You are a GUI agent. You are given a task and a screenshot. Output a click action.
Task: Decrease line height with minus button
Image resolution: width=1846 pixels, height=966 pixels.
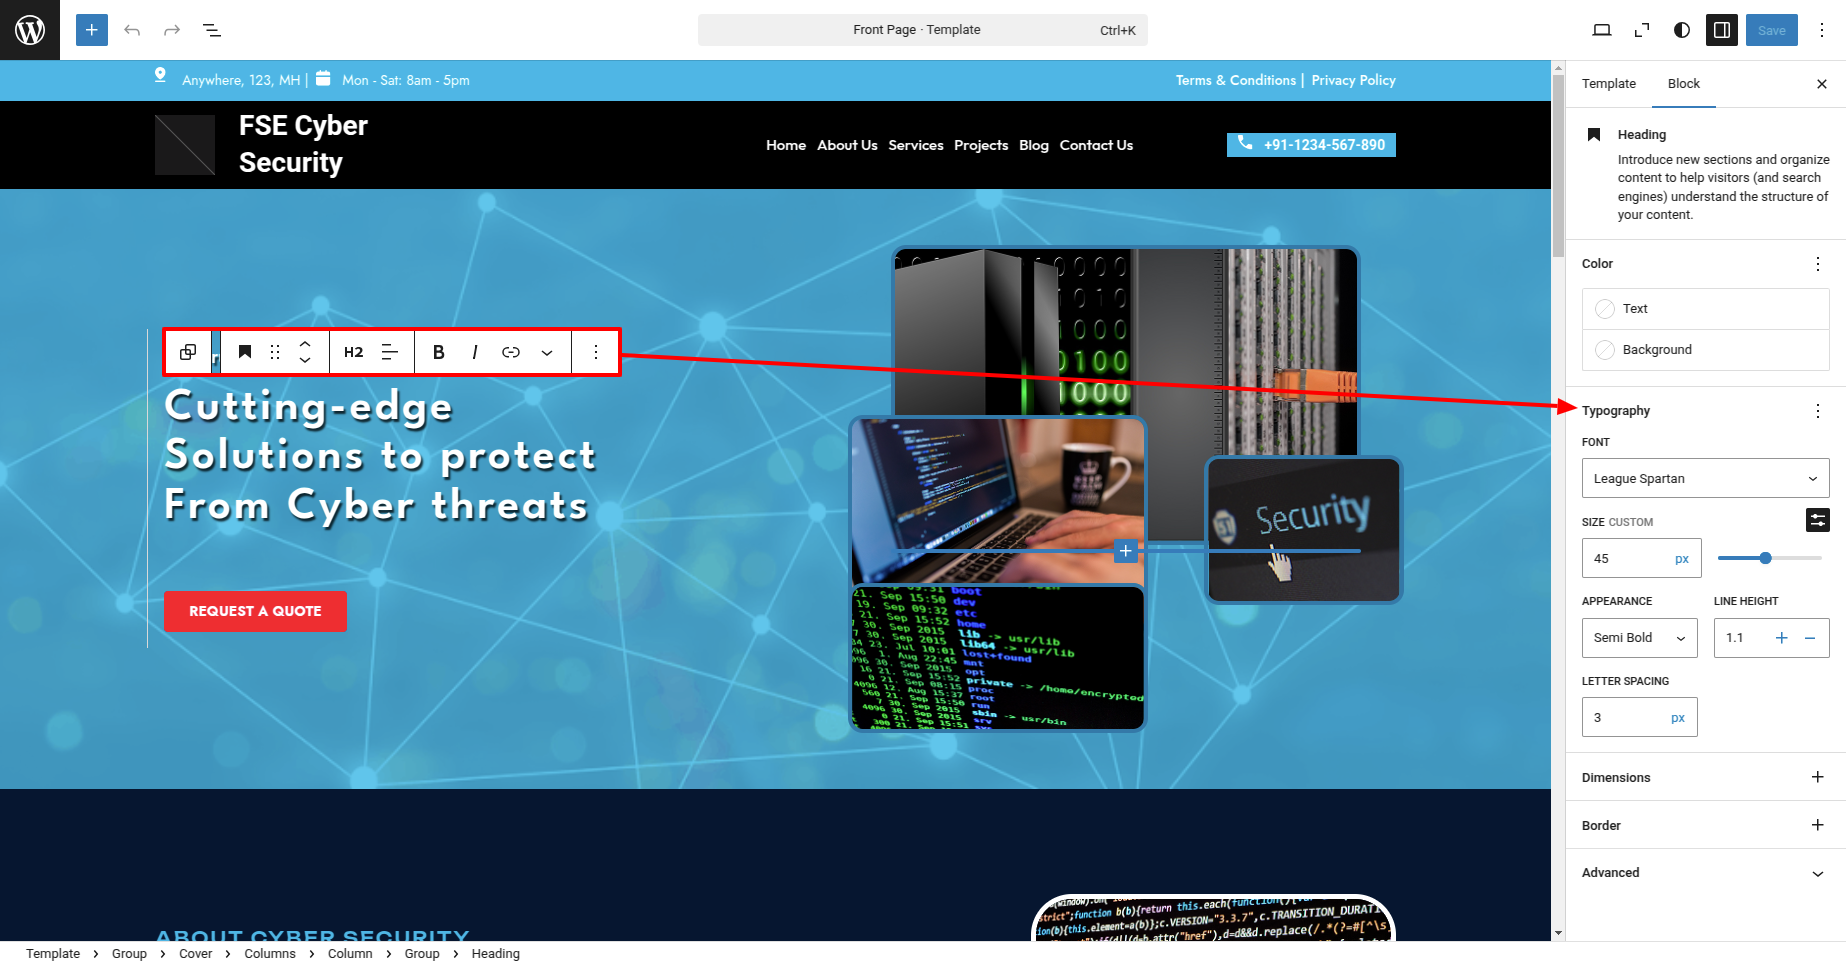tap(1810, 638)
